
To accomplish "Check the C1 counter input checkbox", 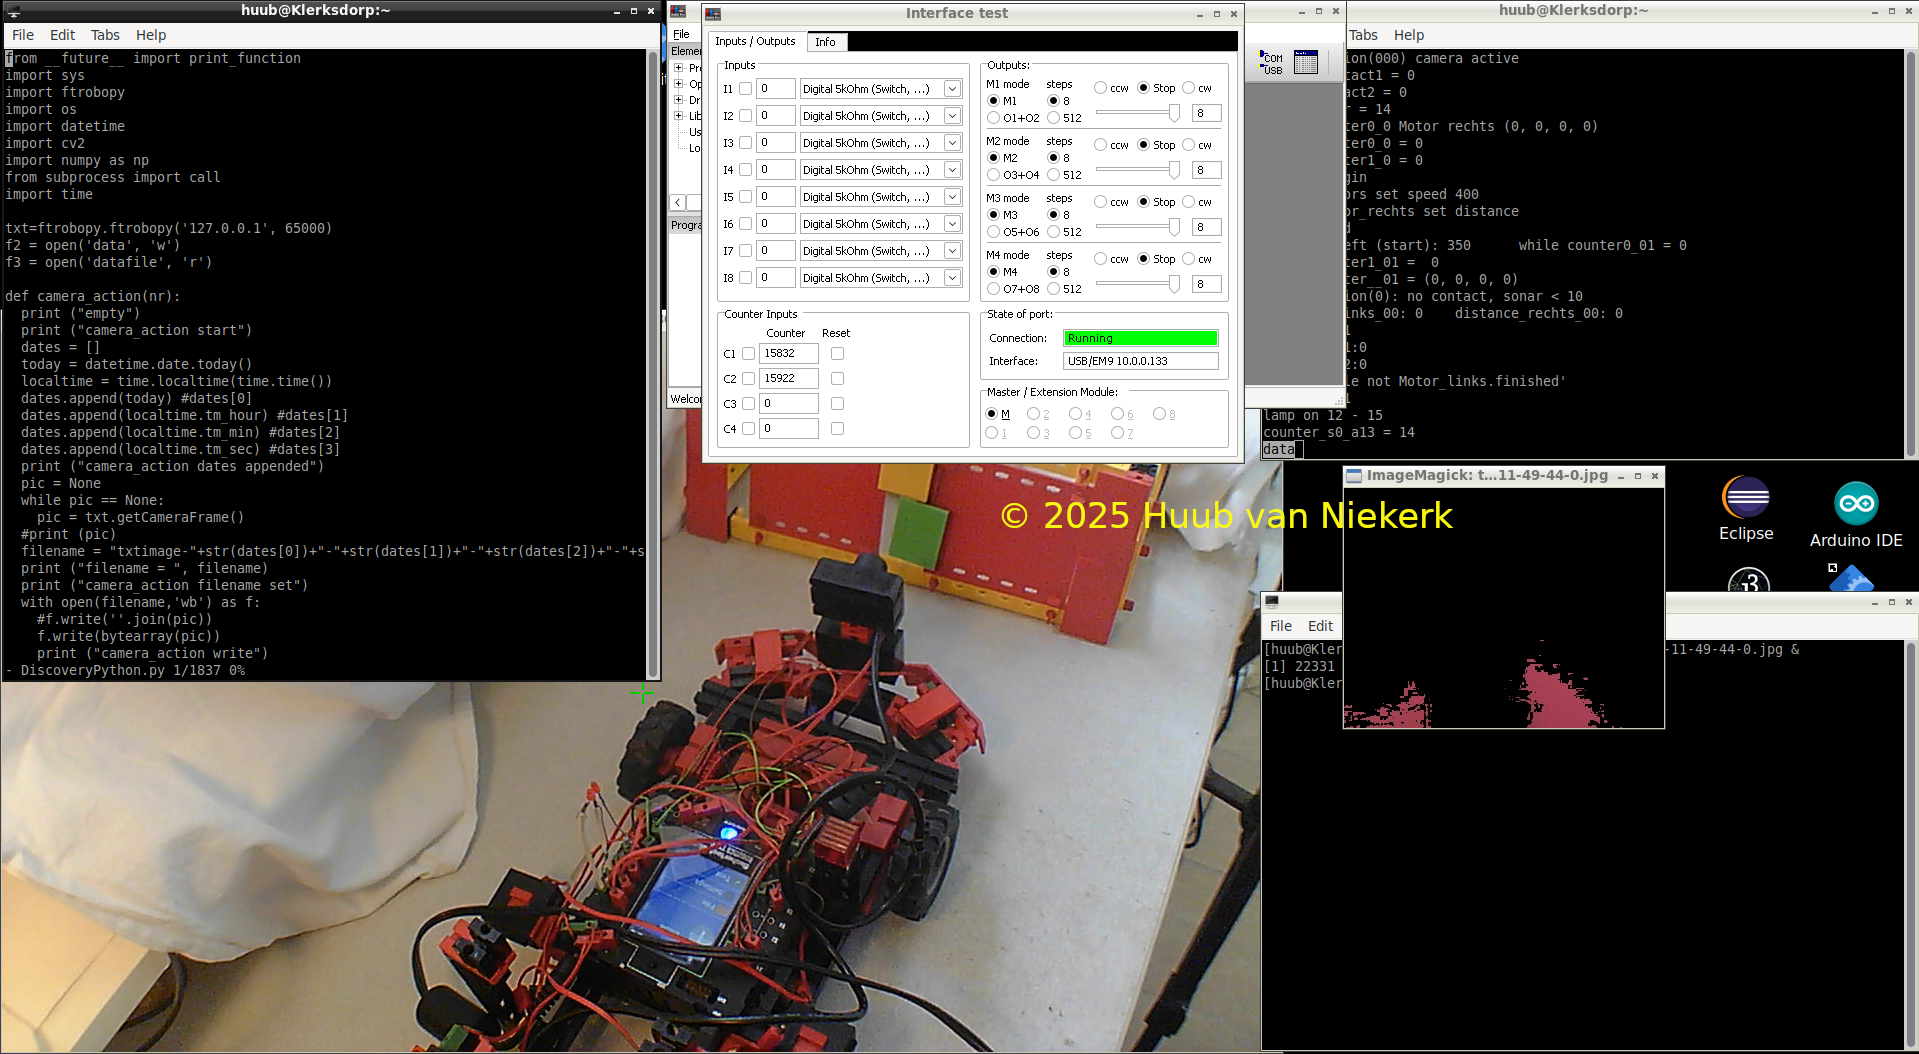I will (748, 354).
